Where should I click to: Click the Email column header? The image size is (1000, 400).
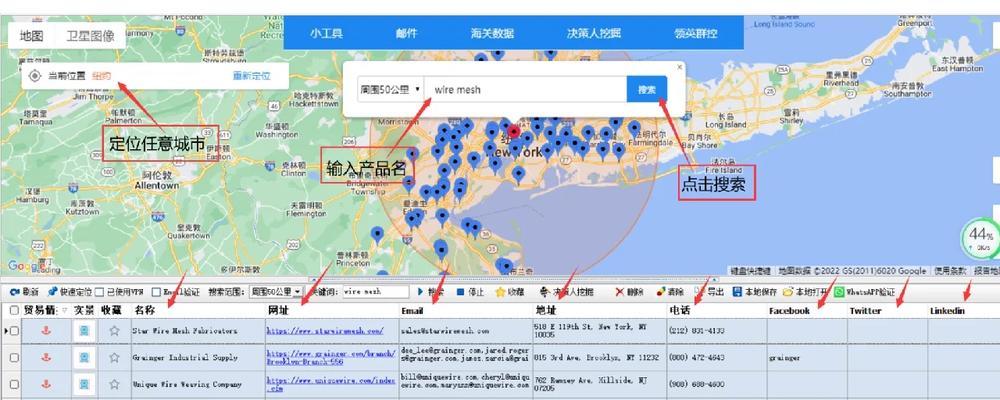(x=466, y=311)
